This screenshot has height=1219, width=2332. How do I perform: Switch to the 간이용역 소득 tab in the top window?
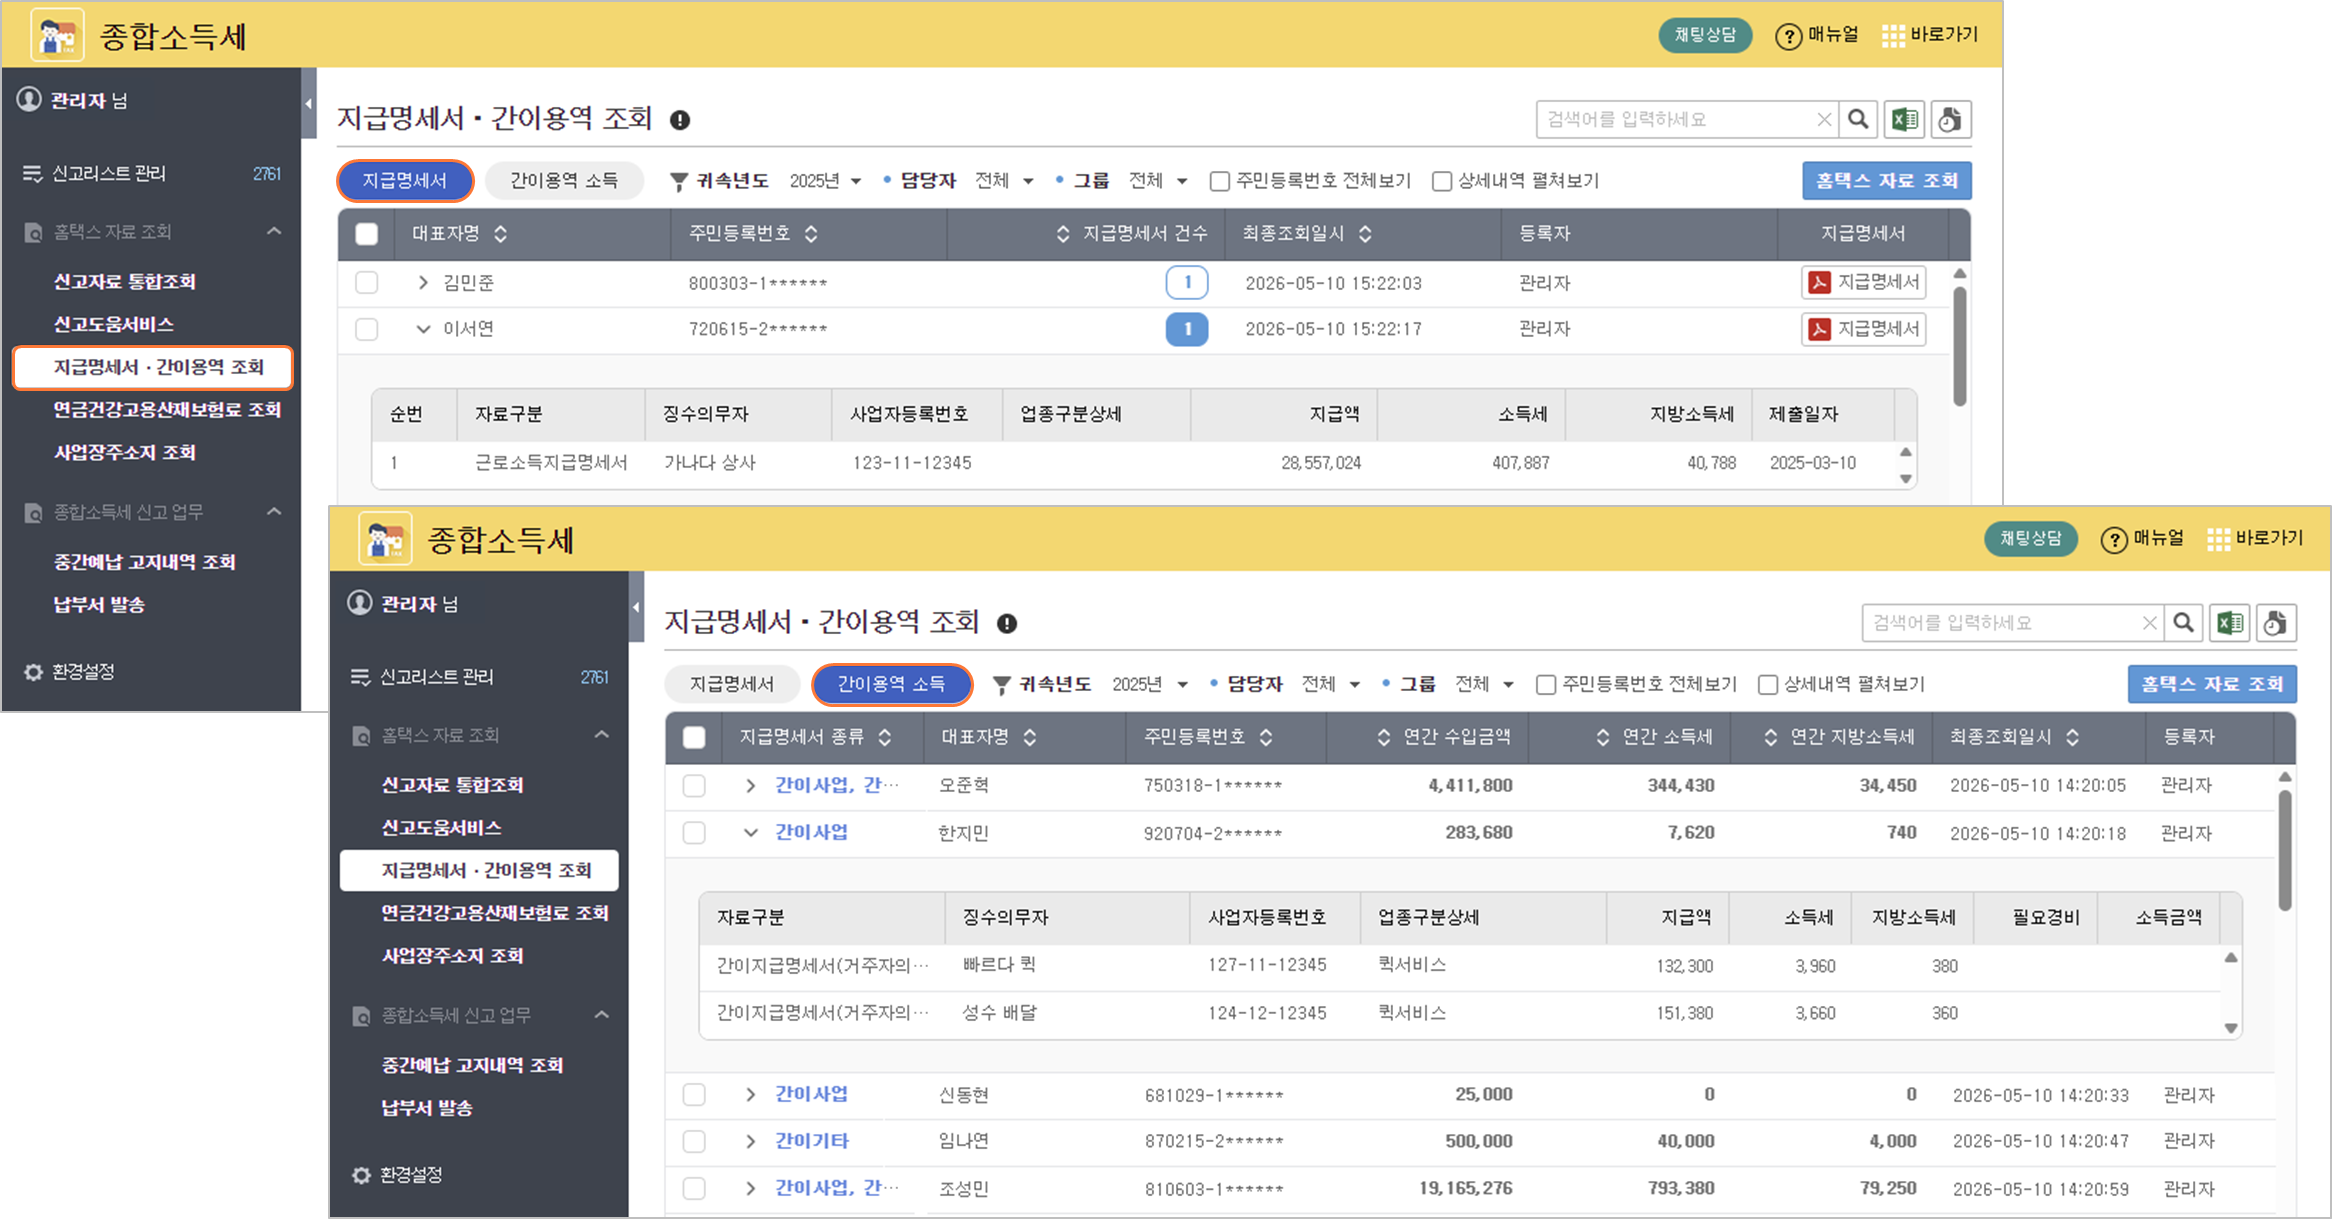[x=564, y=181]
